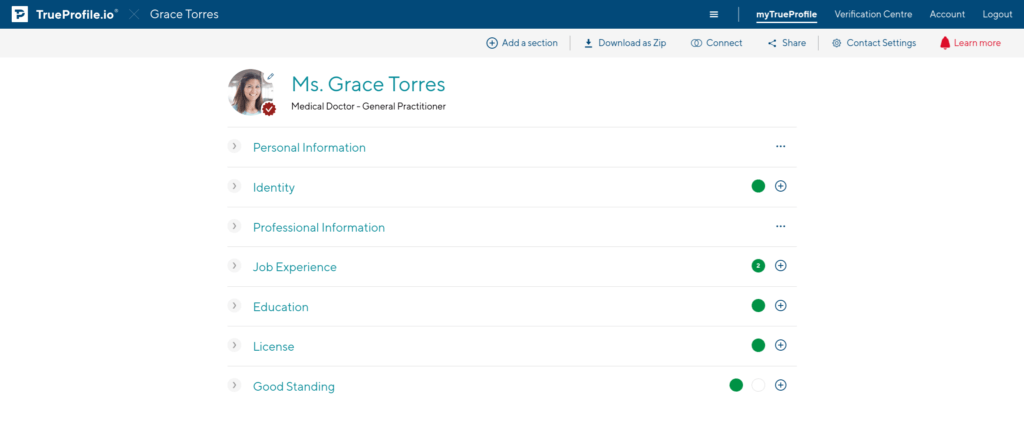1024x445 pixels.
Task: Click Grace Torres profile photo
Action: click(x=251, y=92)
